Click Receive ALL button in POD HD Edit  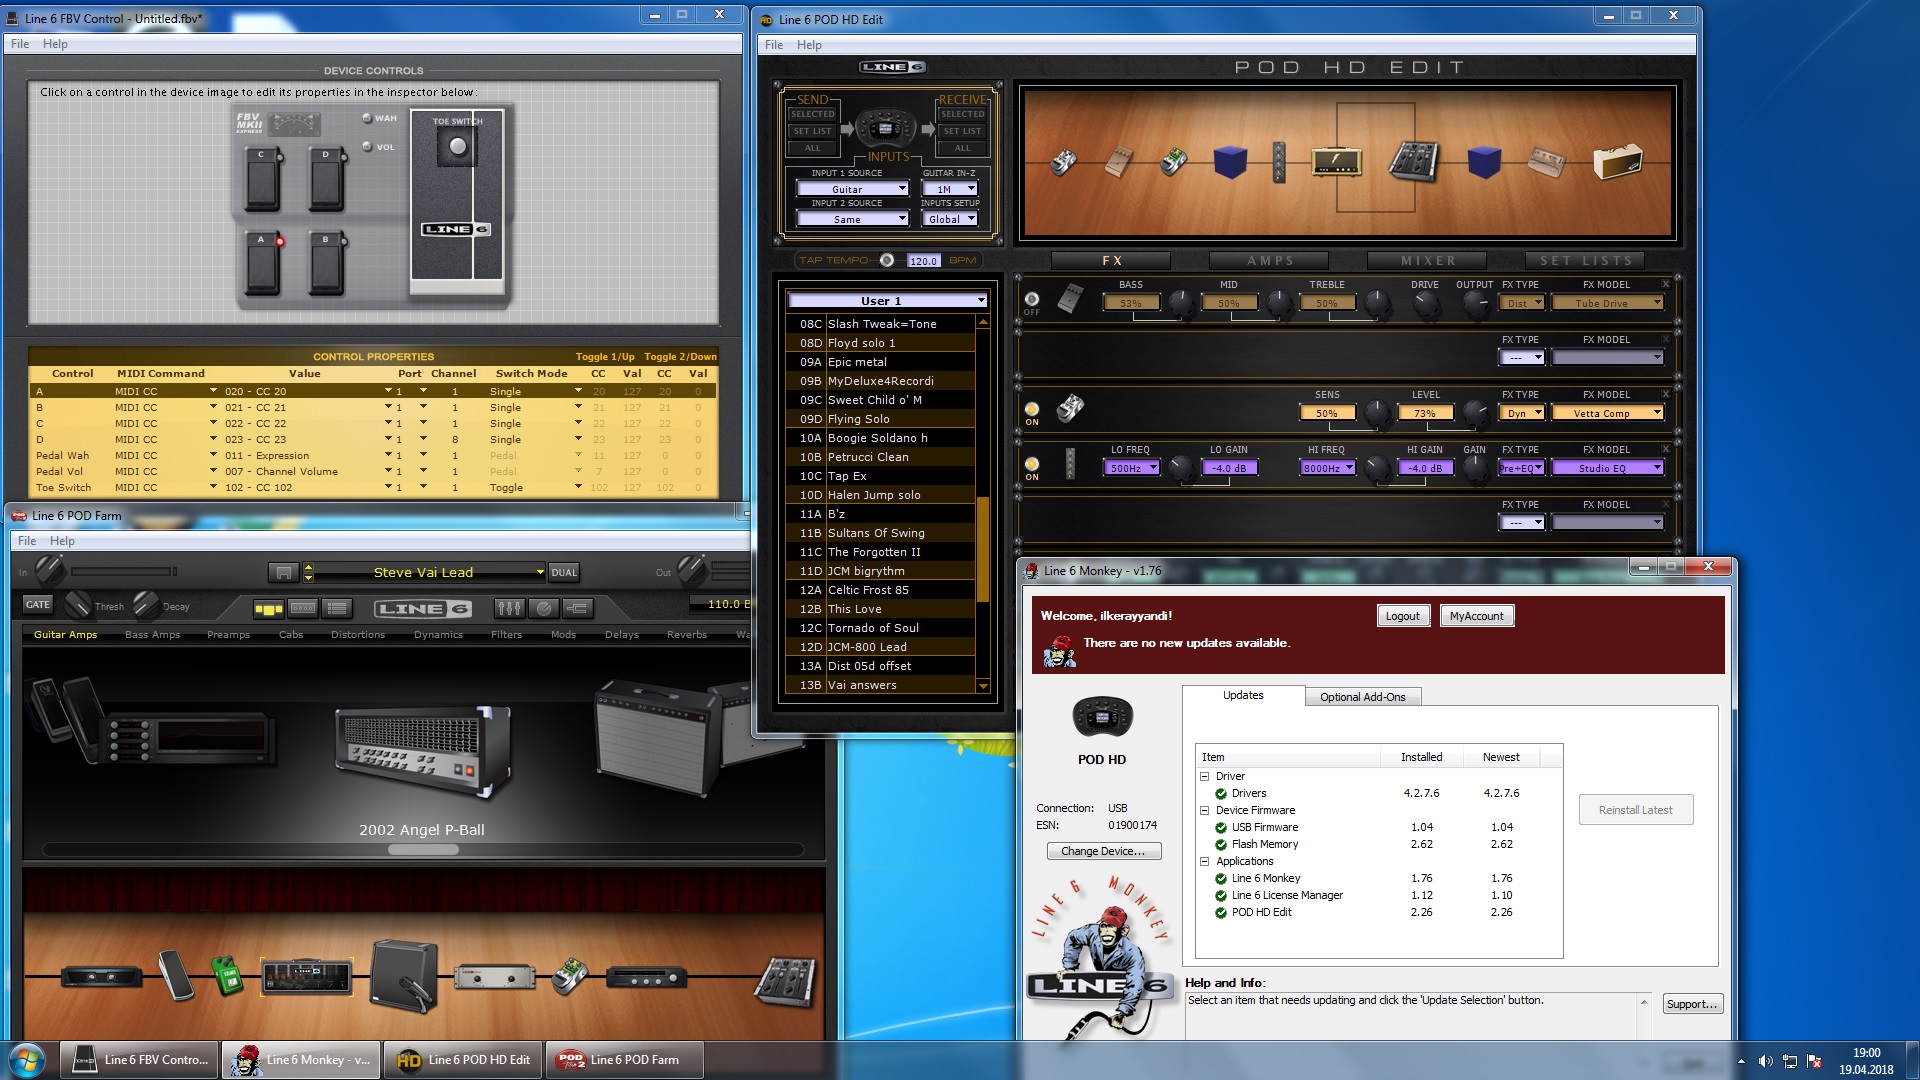point(962,148)
